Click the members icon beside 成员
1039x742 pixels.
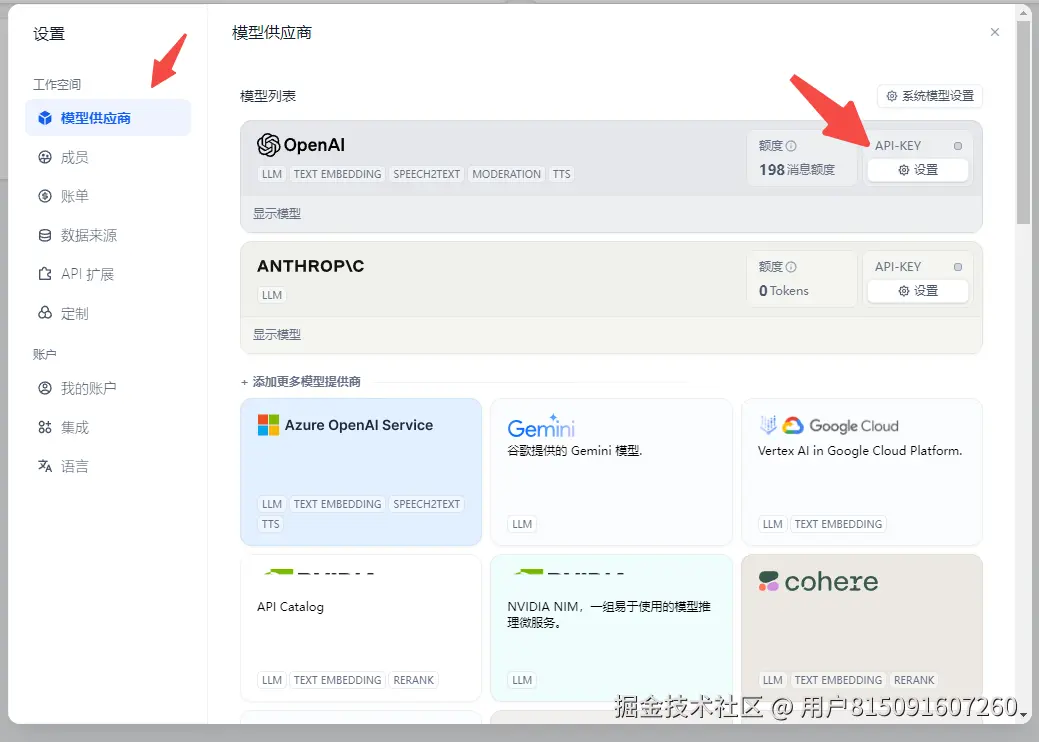(x=45, y=157)
